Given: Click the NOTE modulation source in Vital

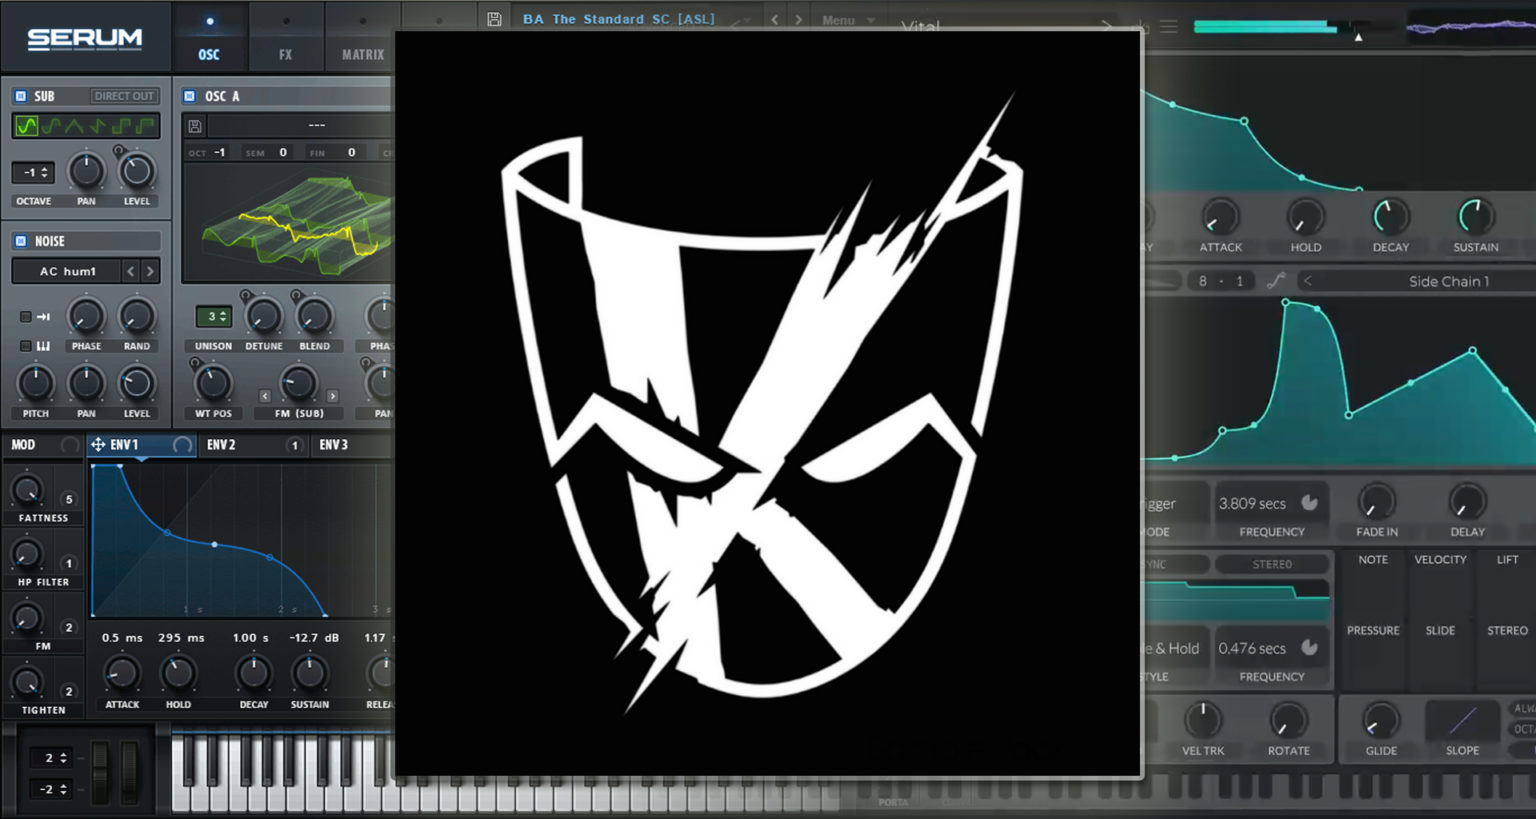Looking at the screenshot, I should 1373,560.
